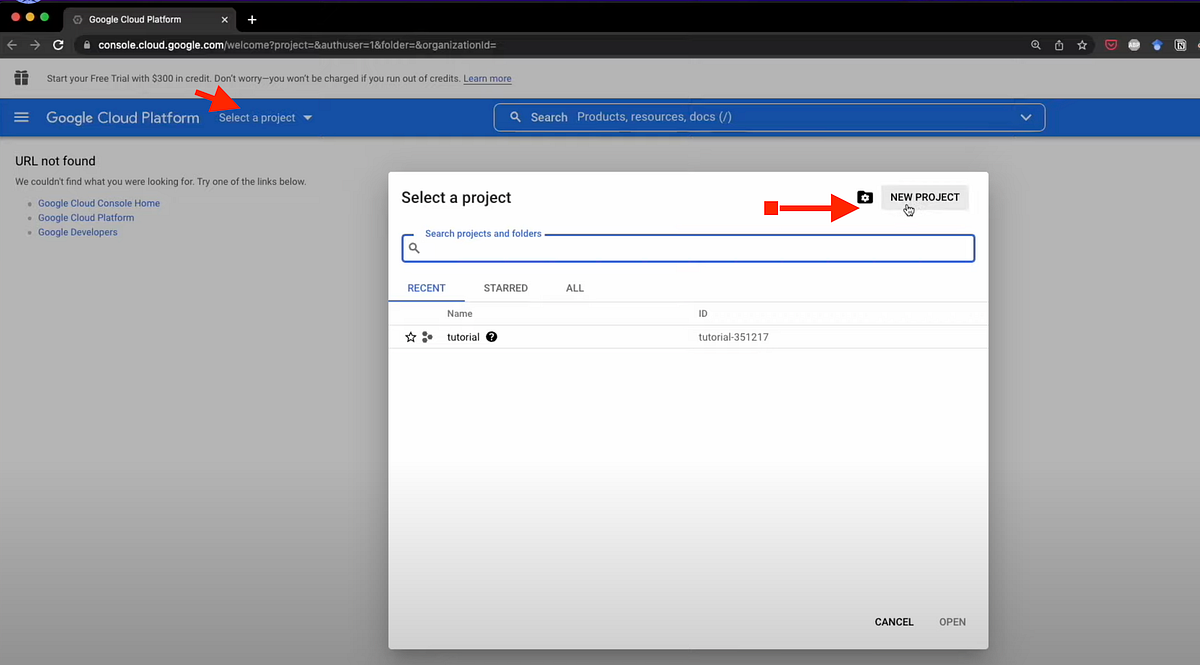The height and width of the screenshot is (665, 1200).
Task: Switch to the STARRED tab
Action: [x=505, y=288]
